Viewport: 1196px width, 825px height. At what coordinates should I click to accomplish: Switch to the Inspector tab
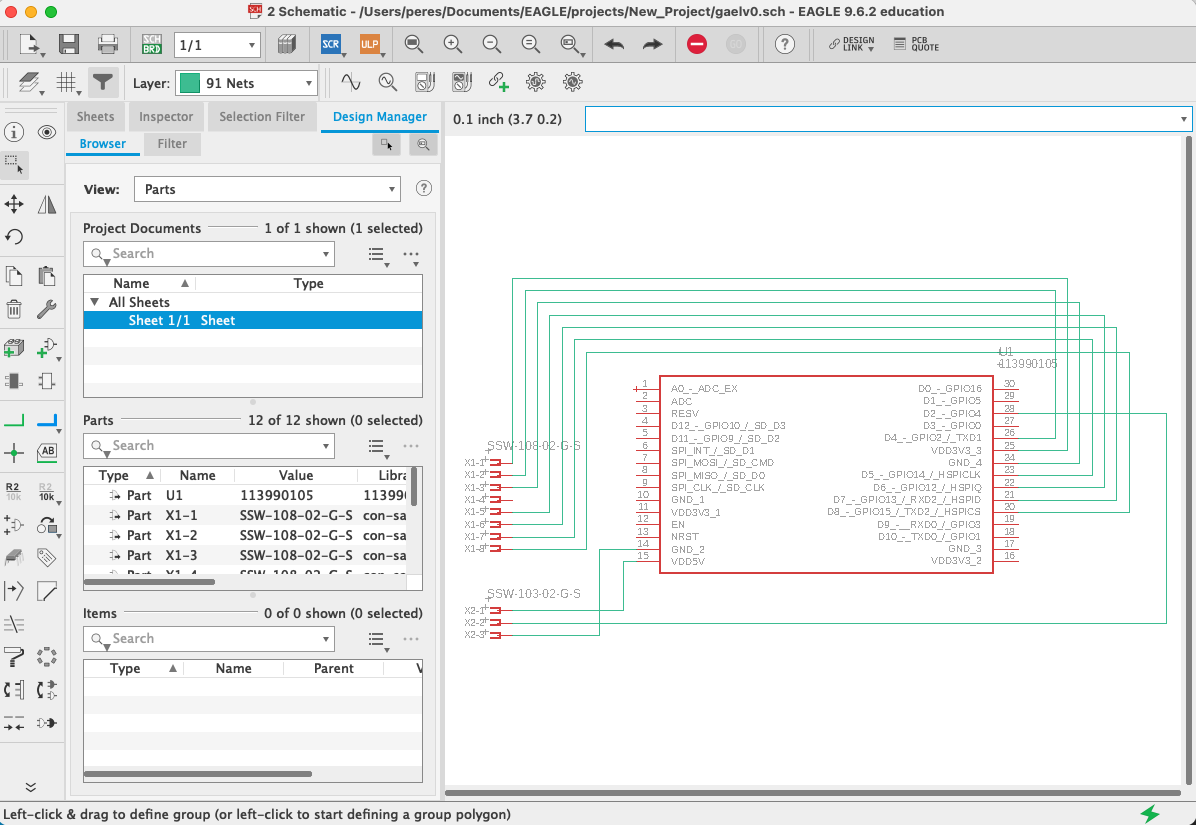(x=166, y=117)
